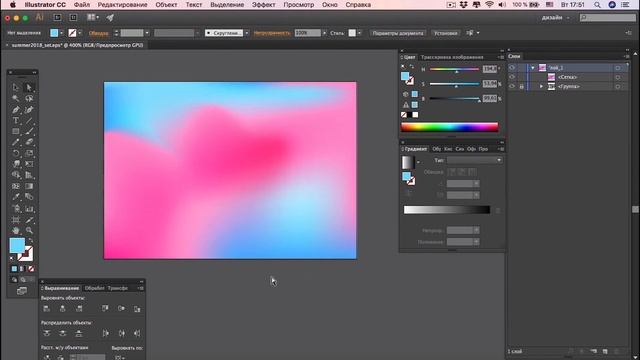Select the Pen tool
The image size is (640, 360).
[16, 109]
